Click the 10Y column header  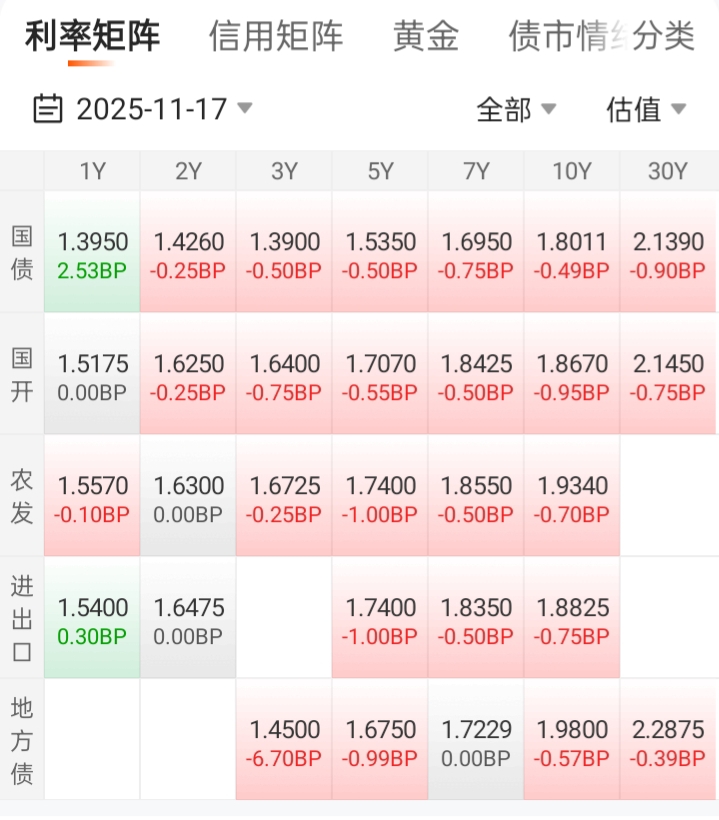[572, 171]
